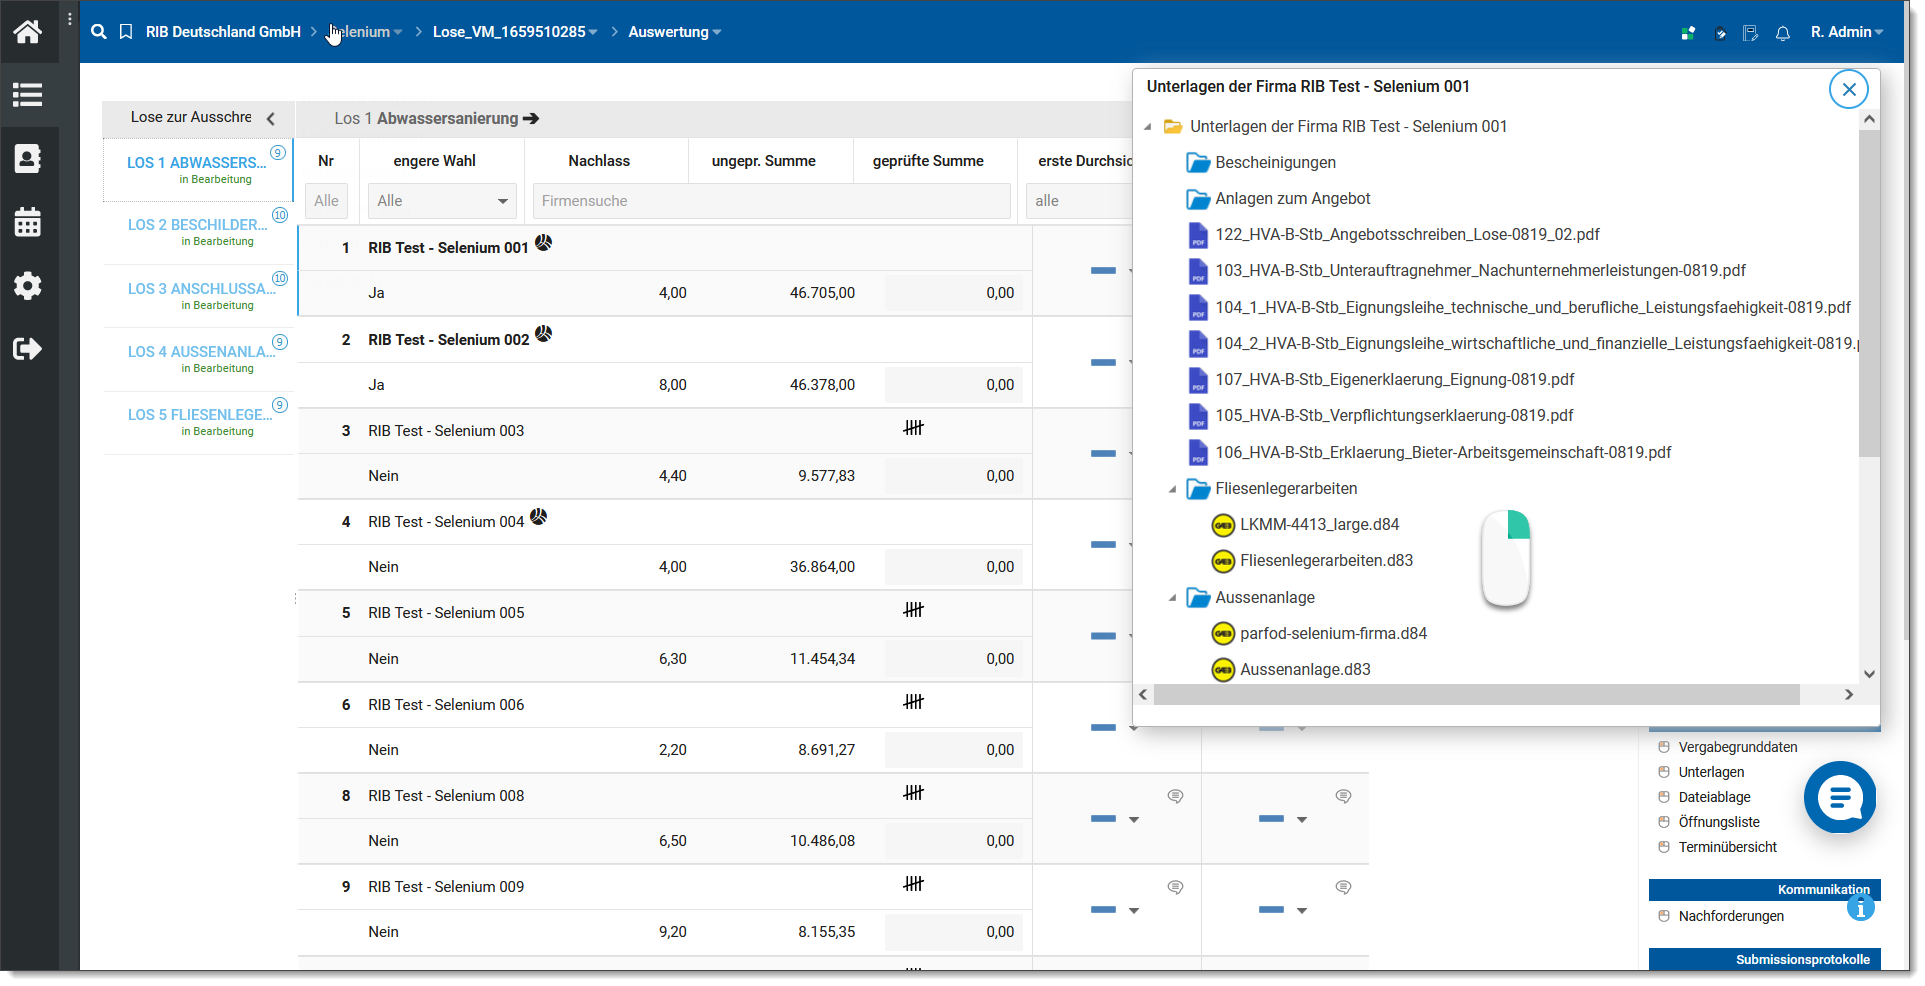
Task: Collapse the root Unterlagen der Firma tree node
Action: coord(1148,127)
